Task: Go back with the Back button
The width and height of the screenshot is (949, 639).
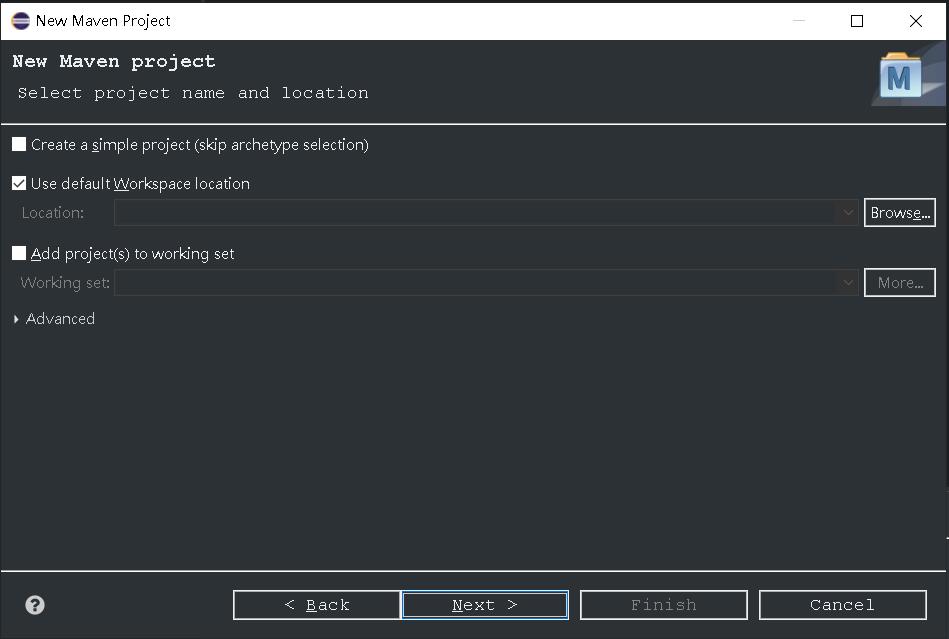Action: tap(317, 605)
